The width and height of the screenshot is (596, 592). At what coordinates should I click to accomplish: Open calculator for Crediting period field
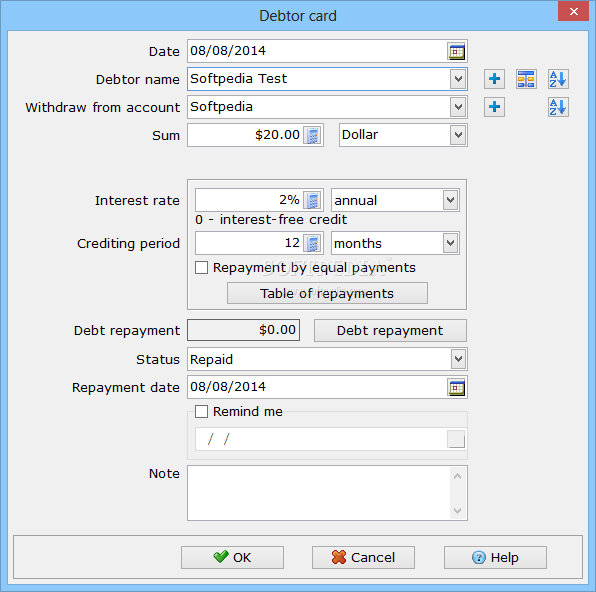[312, 243]
